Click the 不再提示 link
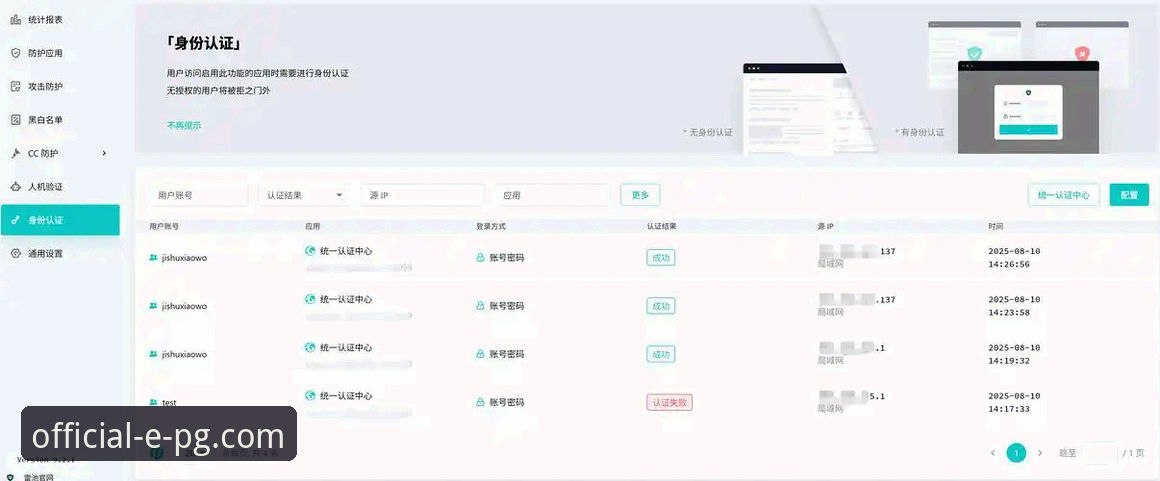The width and height of the screenshot is (1160, 481). click(x=183, y=125)
